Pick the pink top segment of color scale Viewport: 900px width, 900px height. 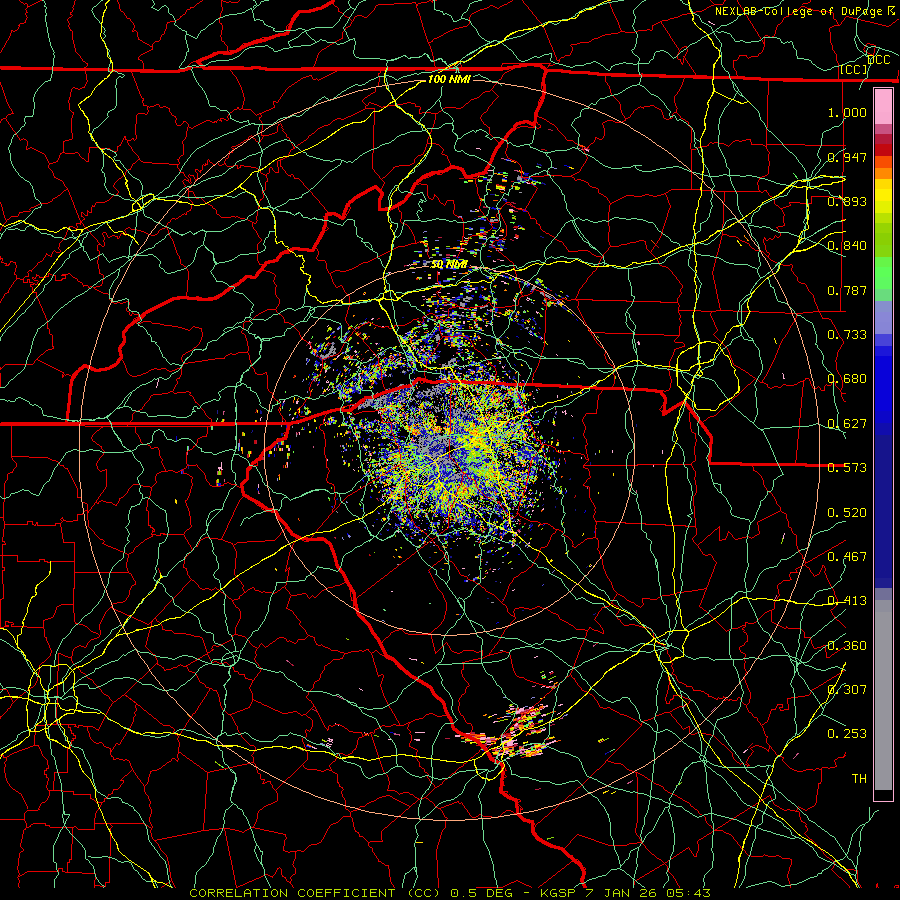pos(883,107)
